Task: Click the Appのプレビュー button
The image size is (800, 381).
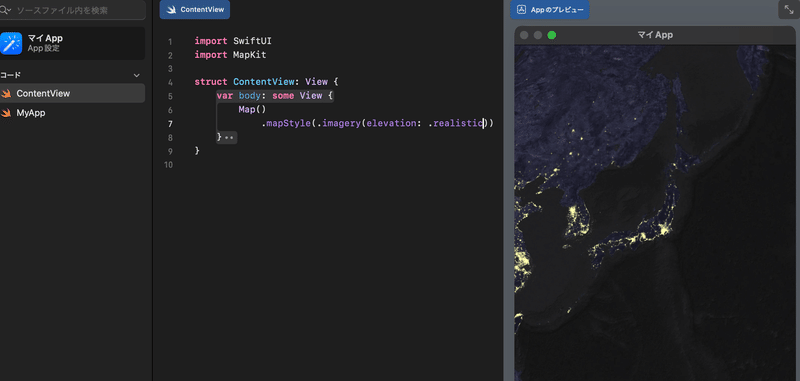Action: click(x=549, y=10)
